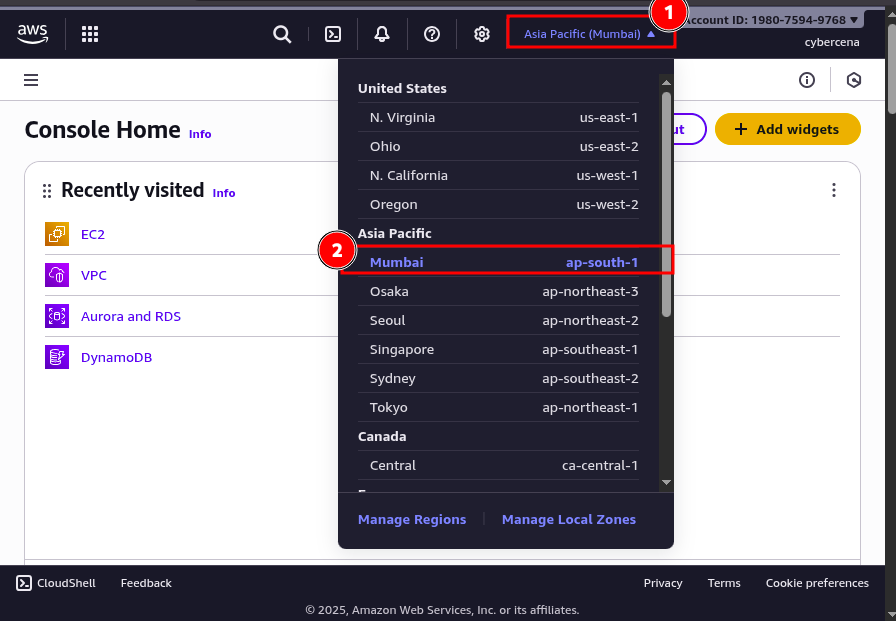Open the Info link beside Recently visited
Image resolution: width=896 pixels, height=621 pixels.
pos(224,193)
